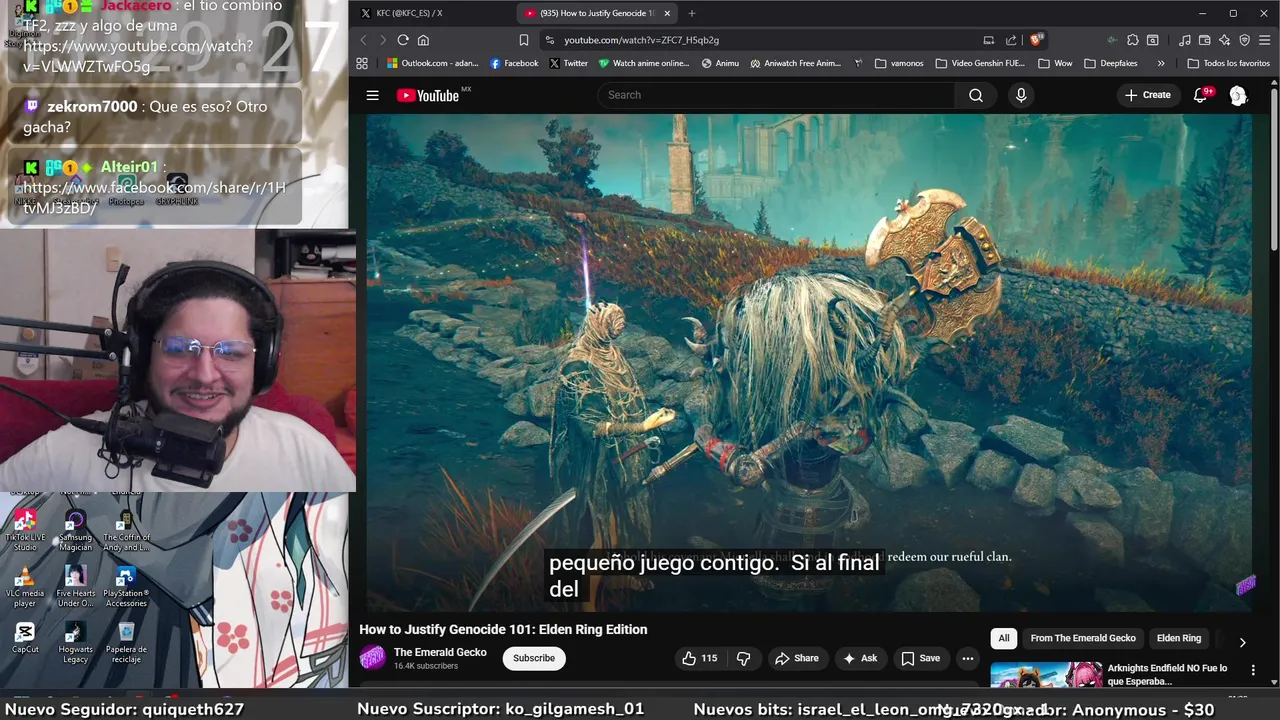Image resolution: width=1280 pixels, height=720 pixels.
Task: Open the Brave Wallet icon
Action: (1204, 40)
